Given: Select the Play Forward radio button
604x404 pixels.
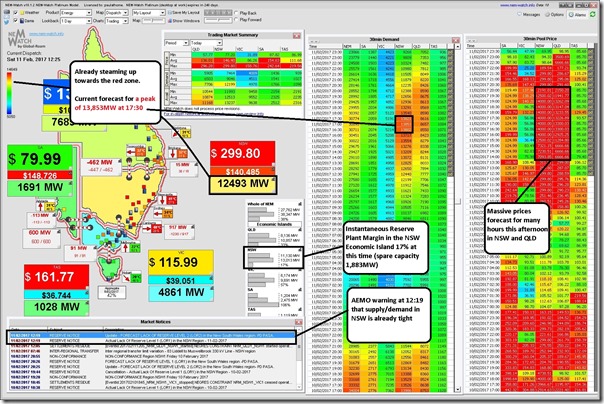Looking at the screenshot, I should [x=237, y=20].
